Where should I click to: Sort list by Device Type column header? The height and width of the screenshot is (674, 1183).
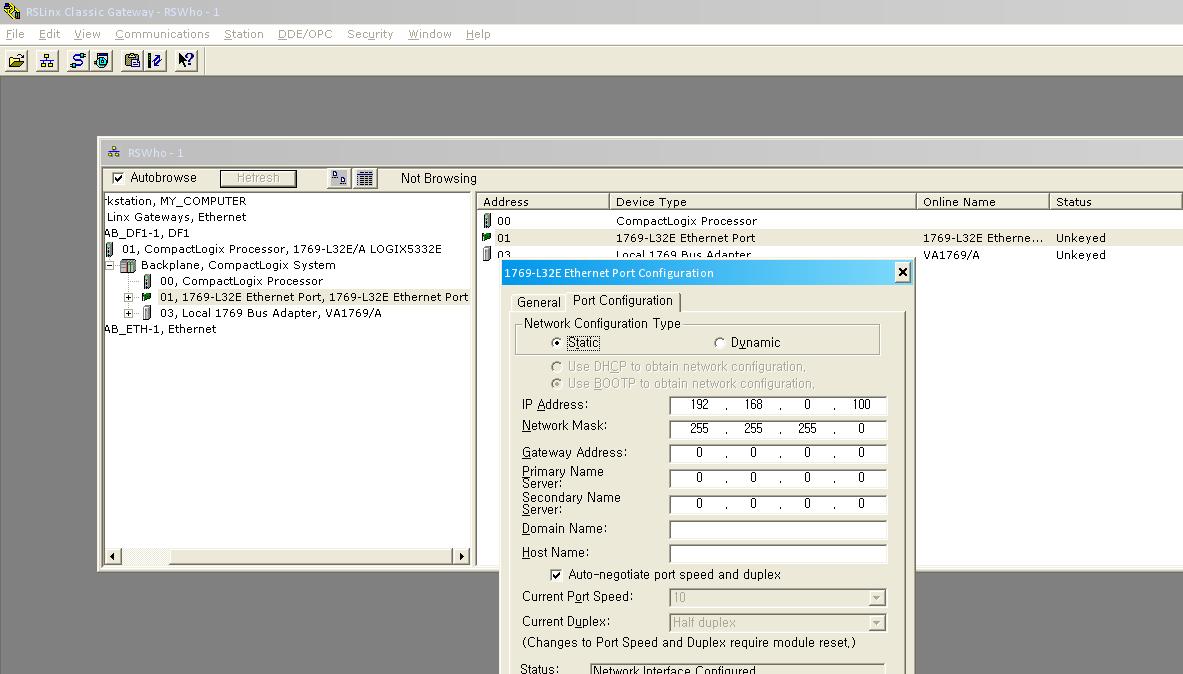coord(763,202)
